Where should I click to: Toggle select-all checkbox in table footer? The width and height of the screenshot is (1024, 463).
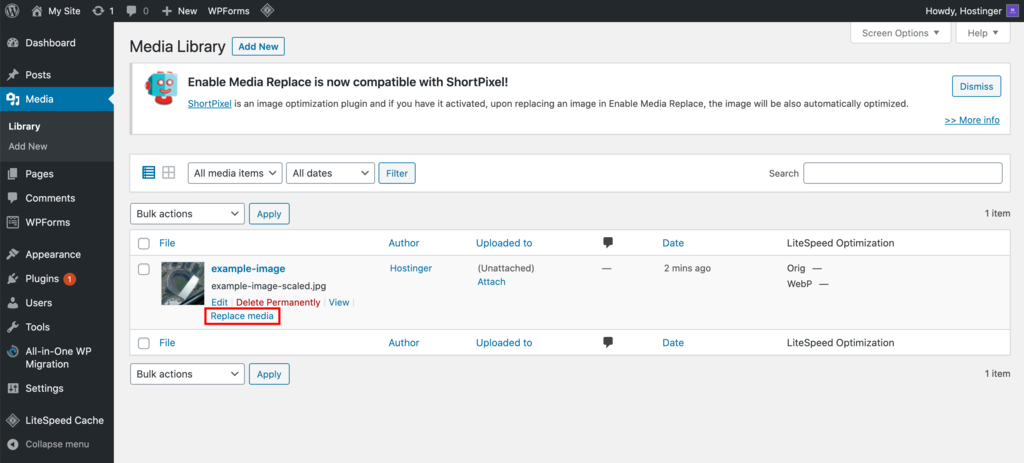pyautogui.click(x=144, y=343)
